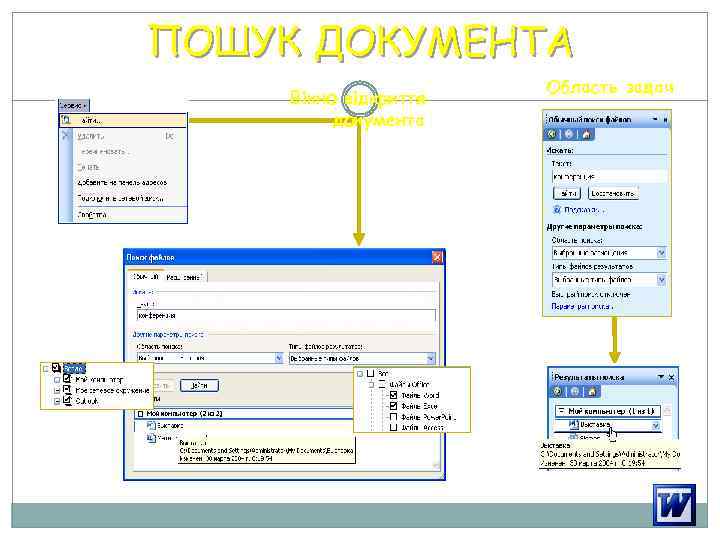Click the help icon beside Подсказка
This screenshot has width=720, height=540.
[557, 210]
